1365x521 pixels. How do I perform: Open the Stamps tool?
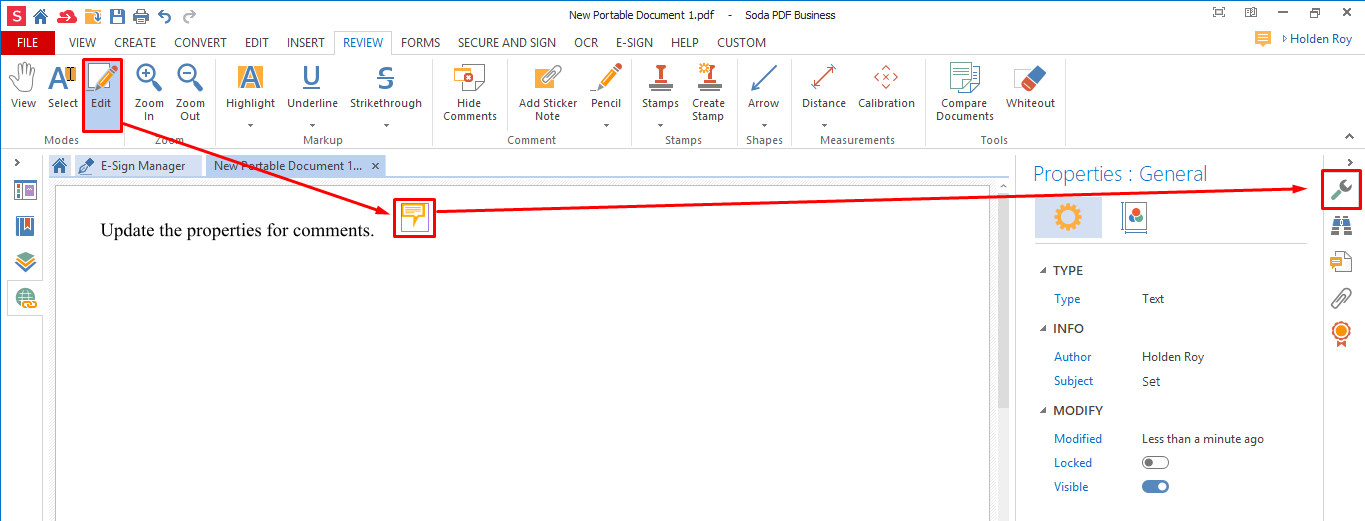click(x=660, y=86)
